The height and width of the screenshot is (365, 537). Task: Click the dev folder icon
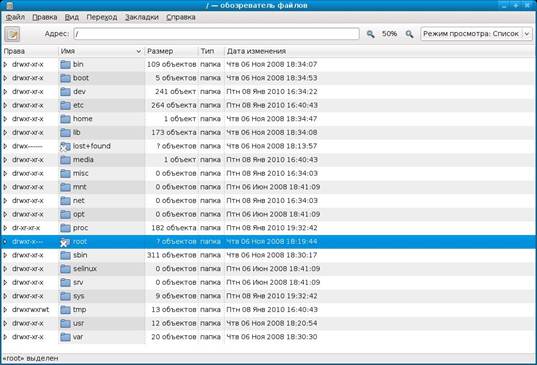[65, 92]
